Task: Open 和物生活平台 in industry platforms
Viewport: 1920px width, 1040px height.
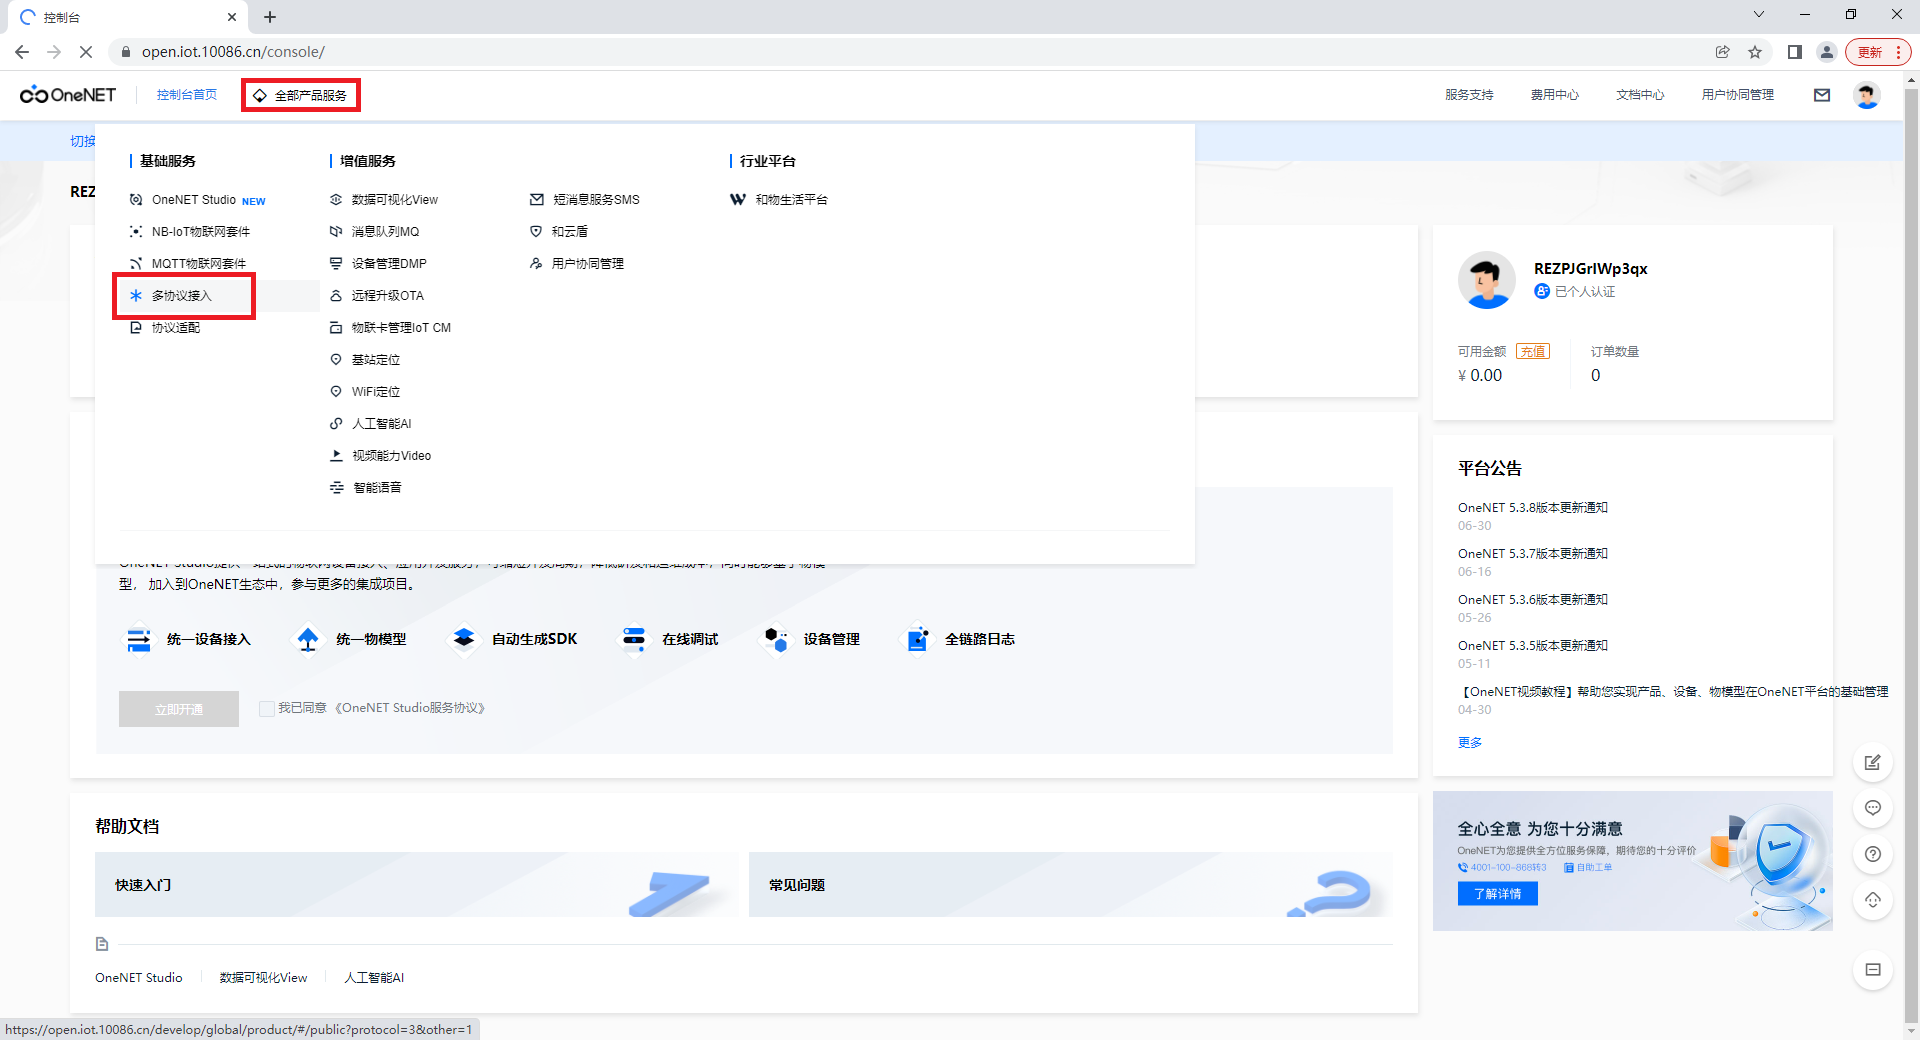Action: coord(790,200)
